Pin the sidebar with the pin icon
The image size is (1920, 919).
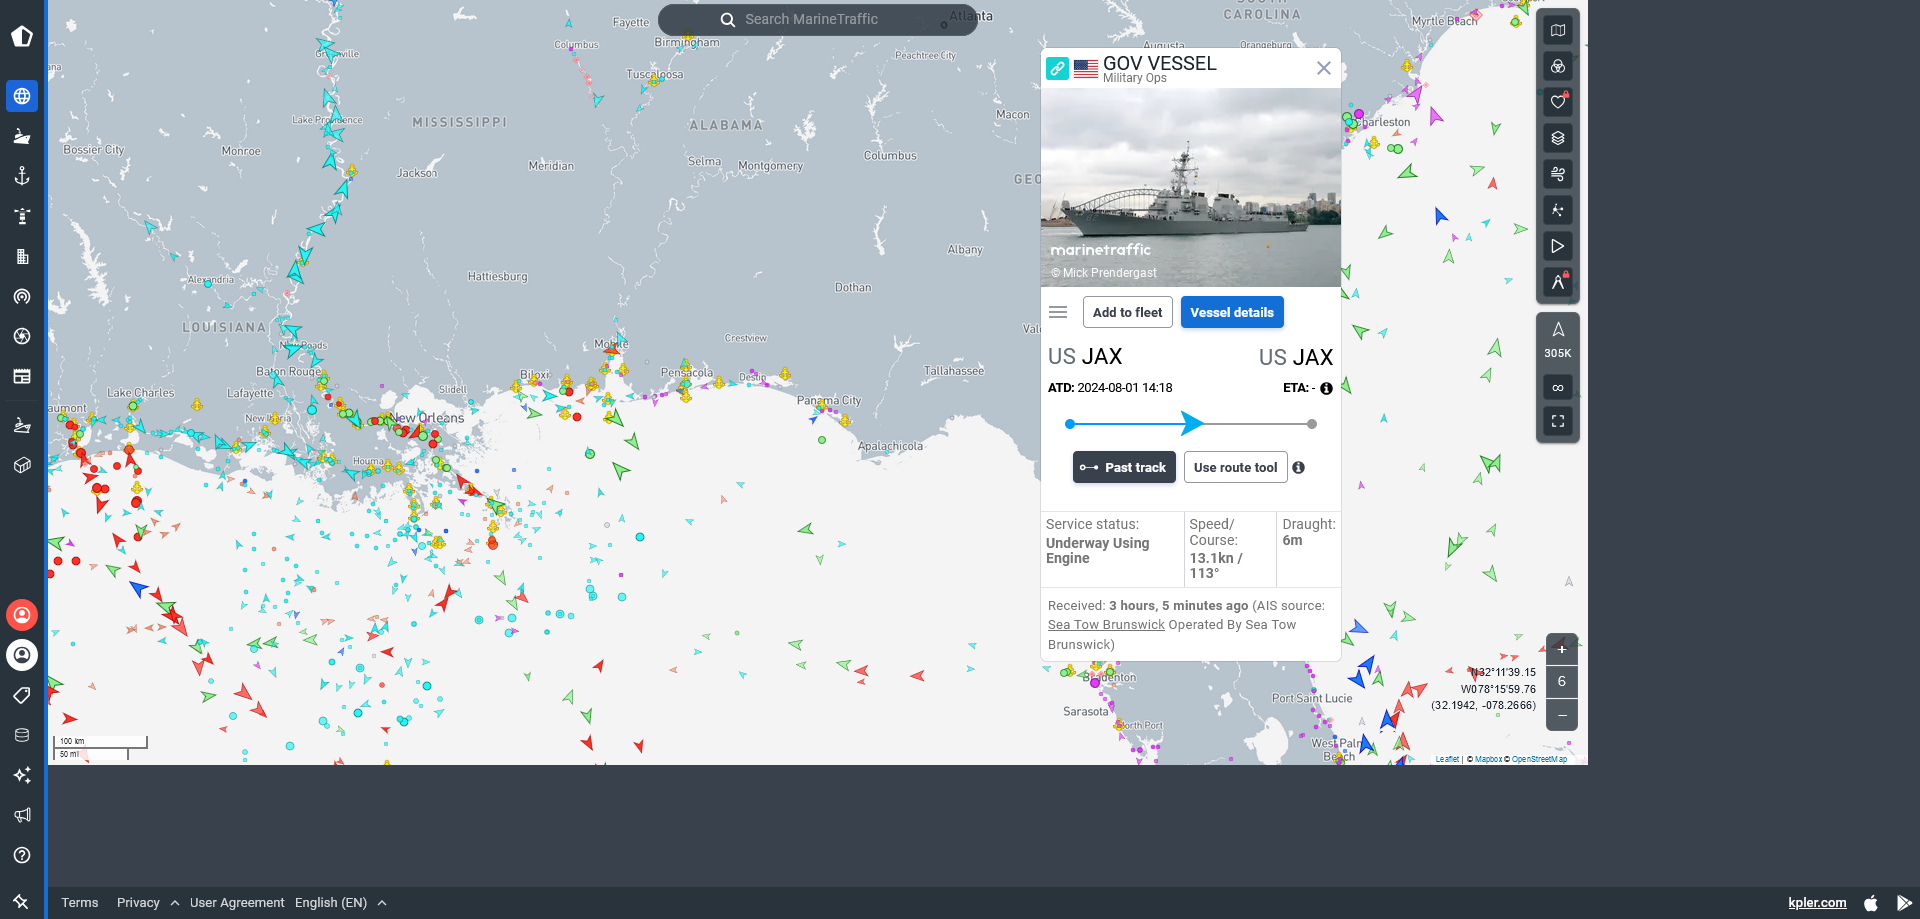click(x=21, y=902)
